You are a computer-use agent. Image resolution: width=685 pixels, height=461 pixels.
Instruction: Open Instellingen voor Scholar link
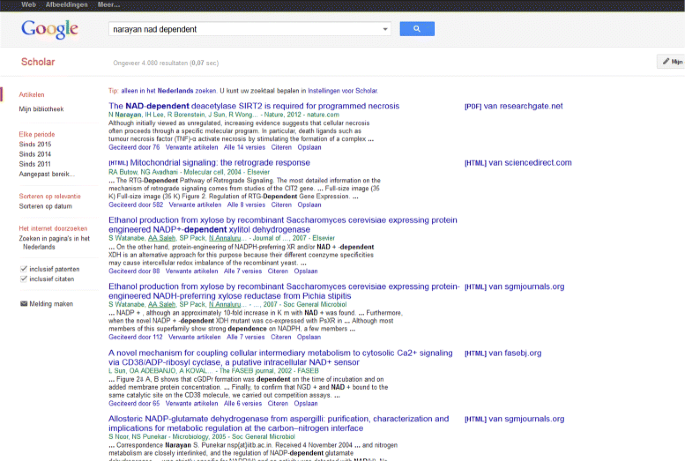point(342,91)
